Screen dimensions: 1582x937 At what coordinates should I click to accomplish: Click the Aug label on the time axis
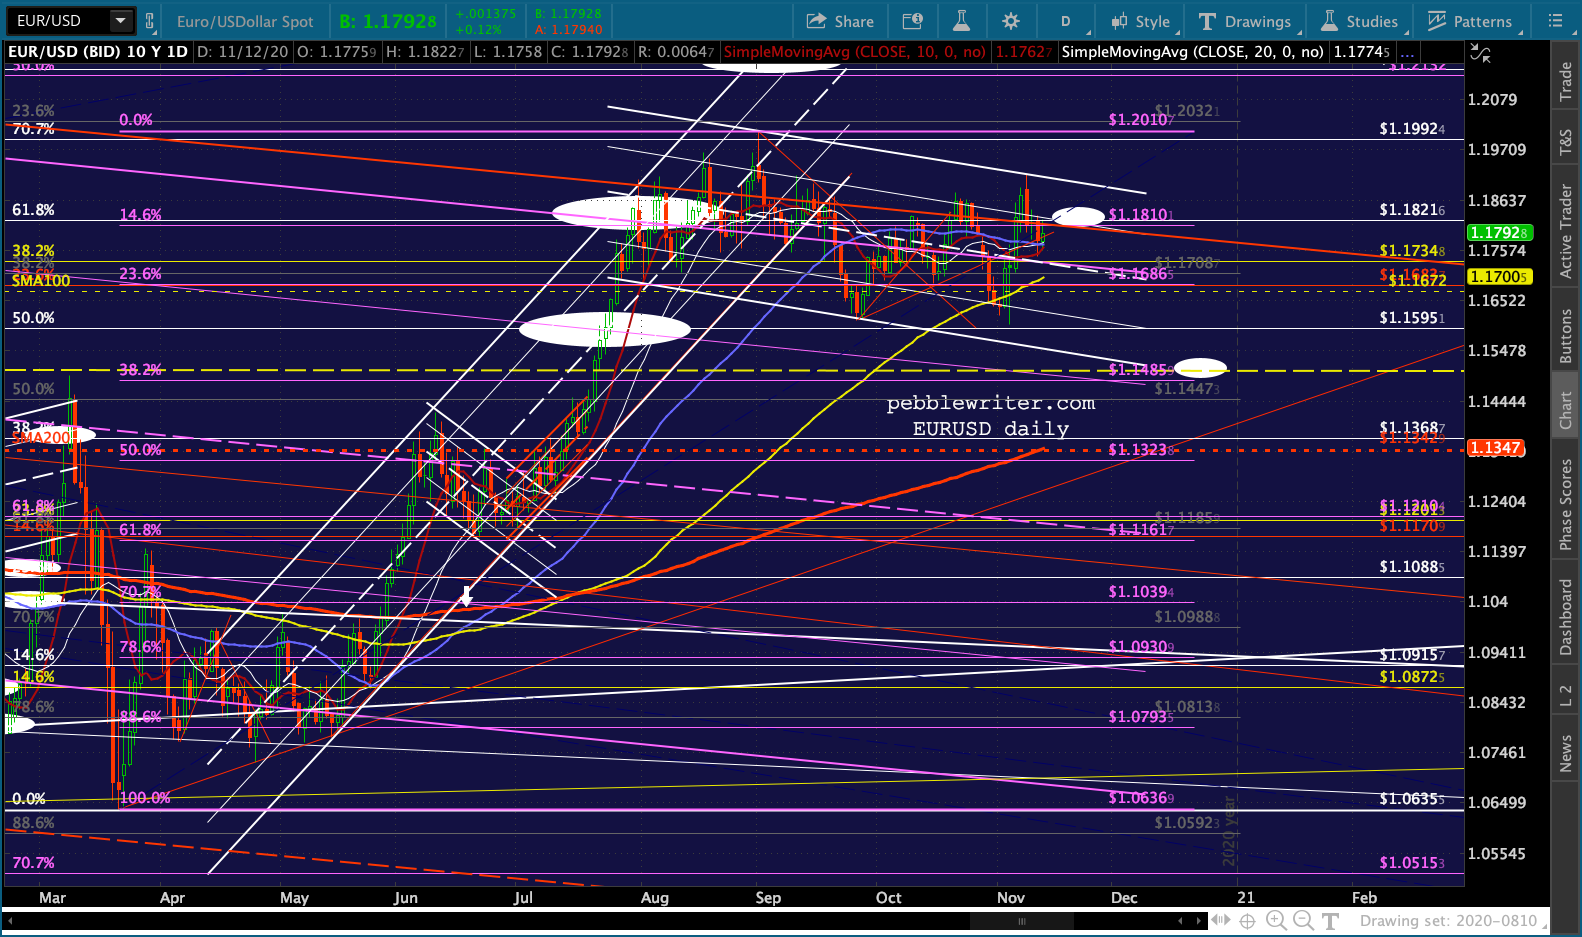[655, 898]
